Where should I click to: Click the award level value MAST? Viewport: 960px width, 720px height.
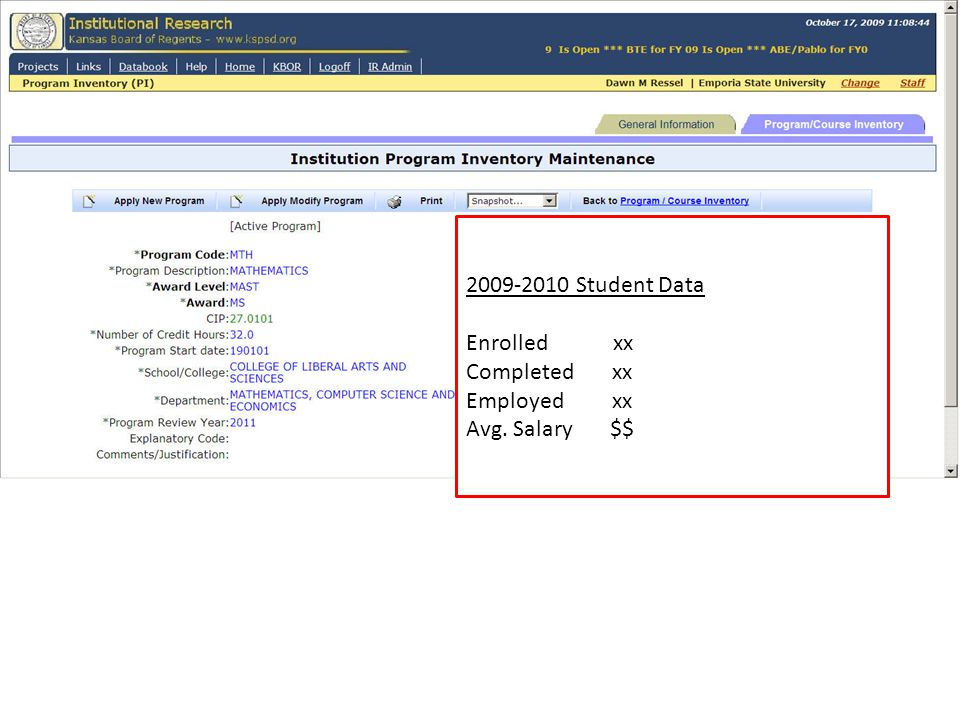(x=244, y=287)
